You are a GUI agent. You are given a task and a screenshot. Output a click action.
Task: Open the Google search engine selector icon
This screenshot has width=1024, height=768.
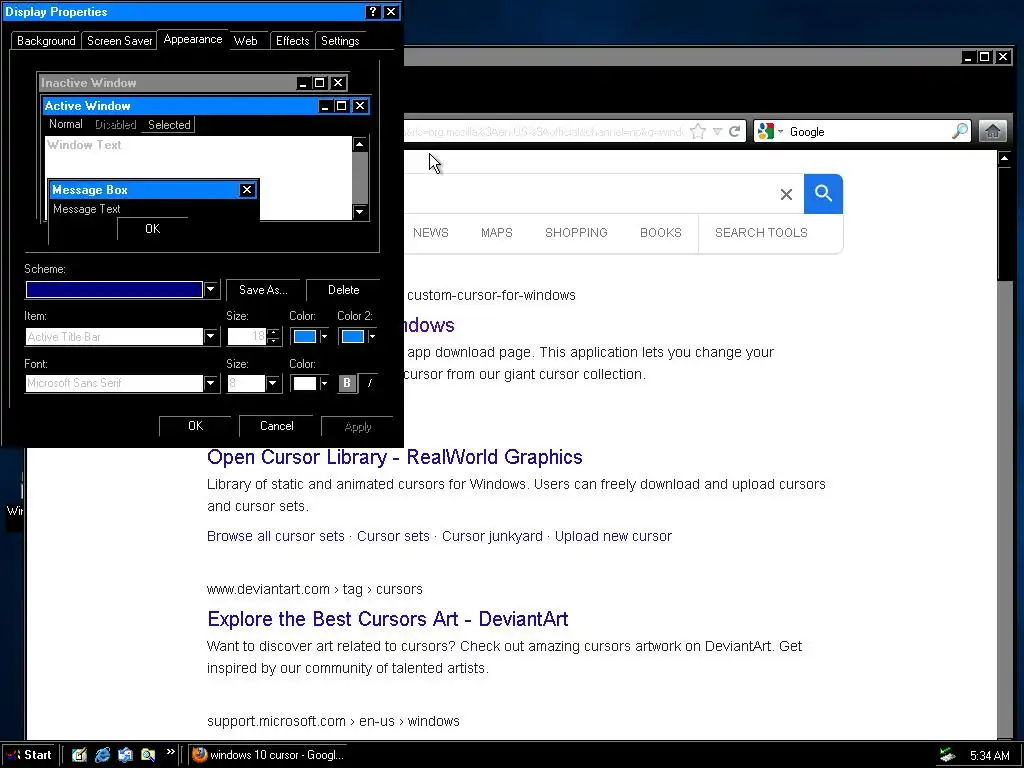[x=769, y=131]
